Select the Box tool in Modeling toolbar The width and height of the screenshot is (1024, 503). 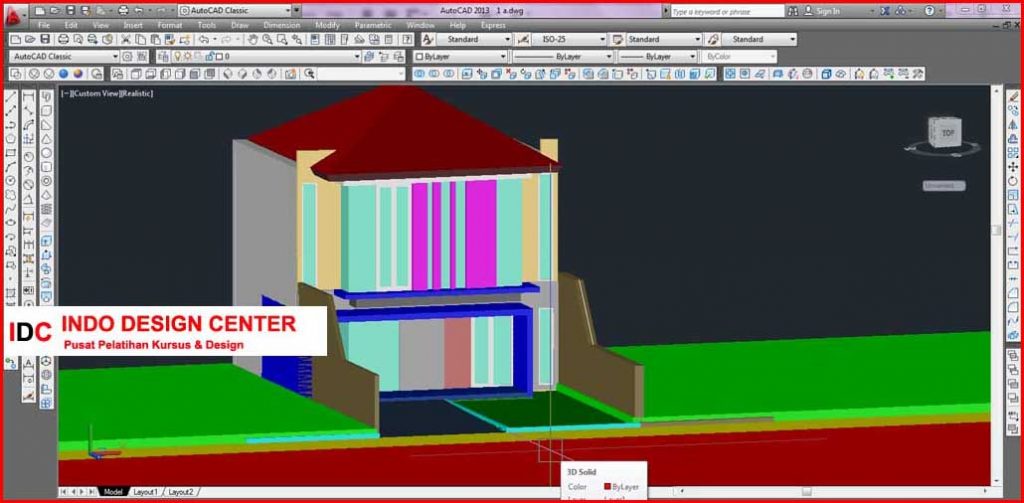(x=46, y=111)
